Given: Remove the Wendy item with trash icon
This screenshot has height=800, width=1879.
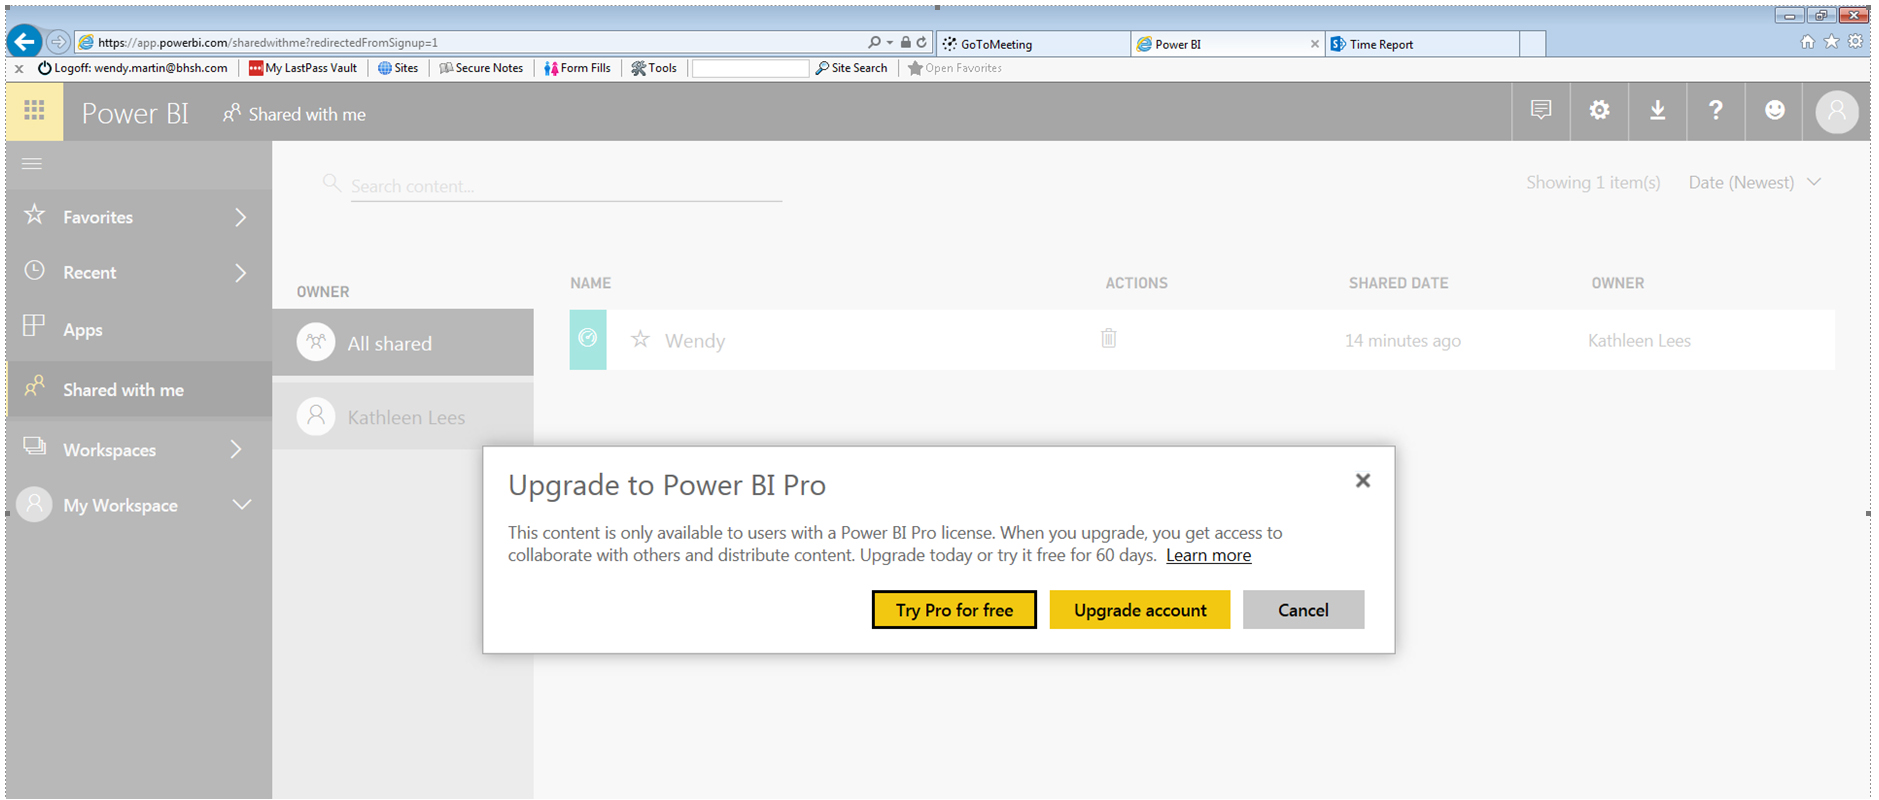Looking at the screenshot, I should tap(1109, 338).
